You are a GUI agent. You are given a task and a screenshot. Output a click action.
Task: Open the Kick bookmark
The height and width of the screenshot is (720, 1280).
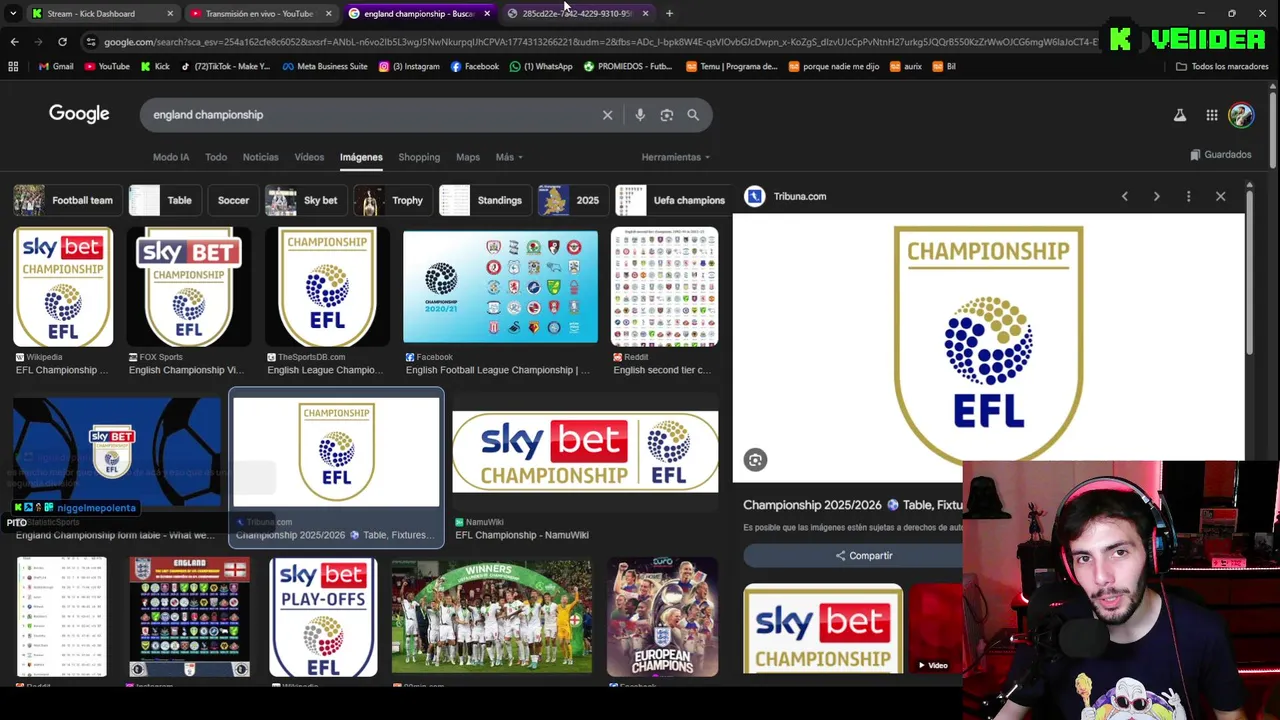155,66
